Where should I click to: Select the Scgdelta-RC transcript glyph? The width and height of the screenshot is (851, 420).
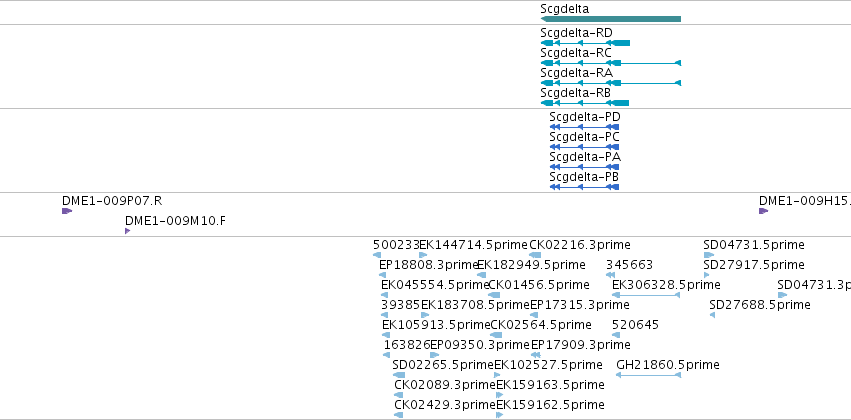coord(611,63)
